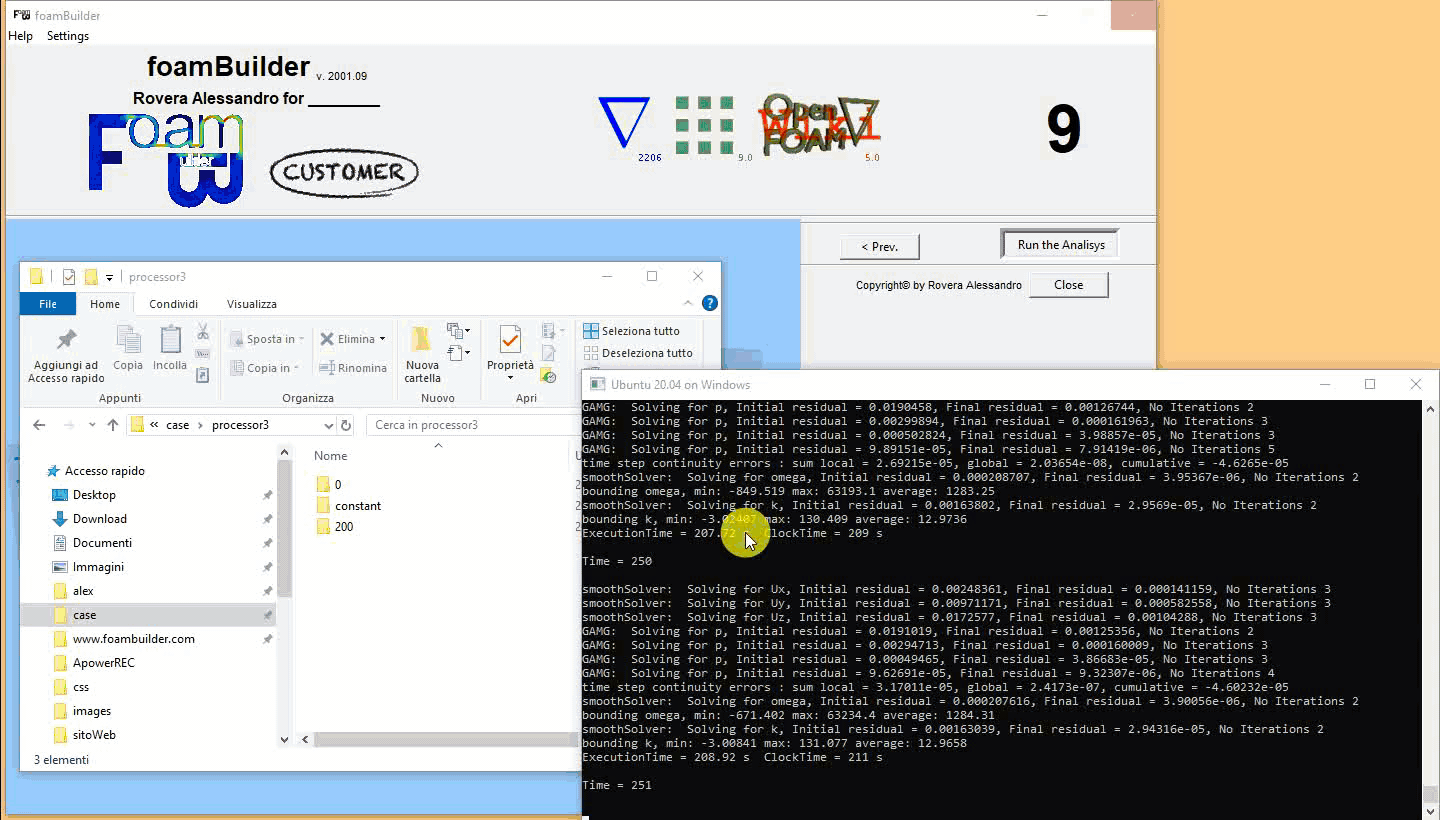Click the Nuova cartella icon

coord(421,339)
